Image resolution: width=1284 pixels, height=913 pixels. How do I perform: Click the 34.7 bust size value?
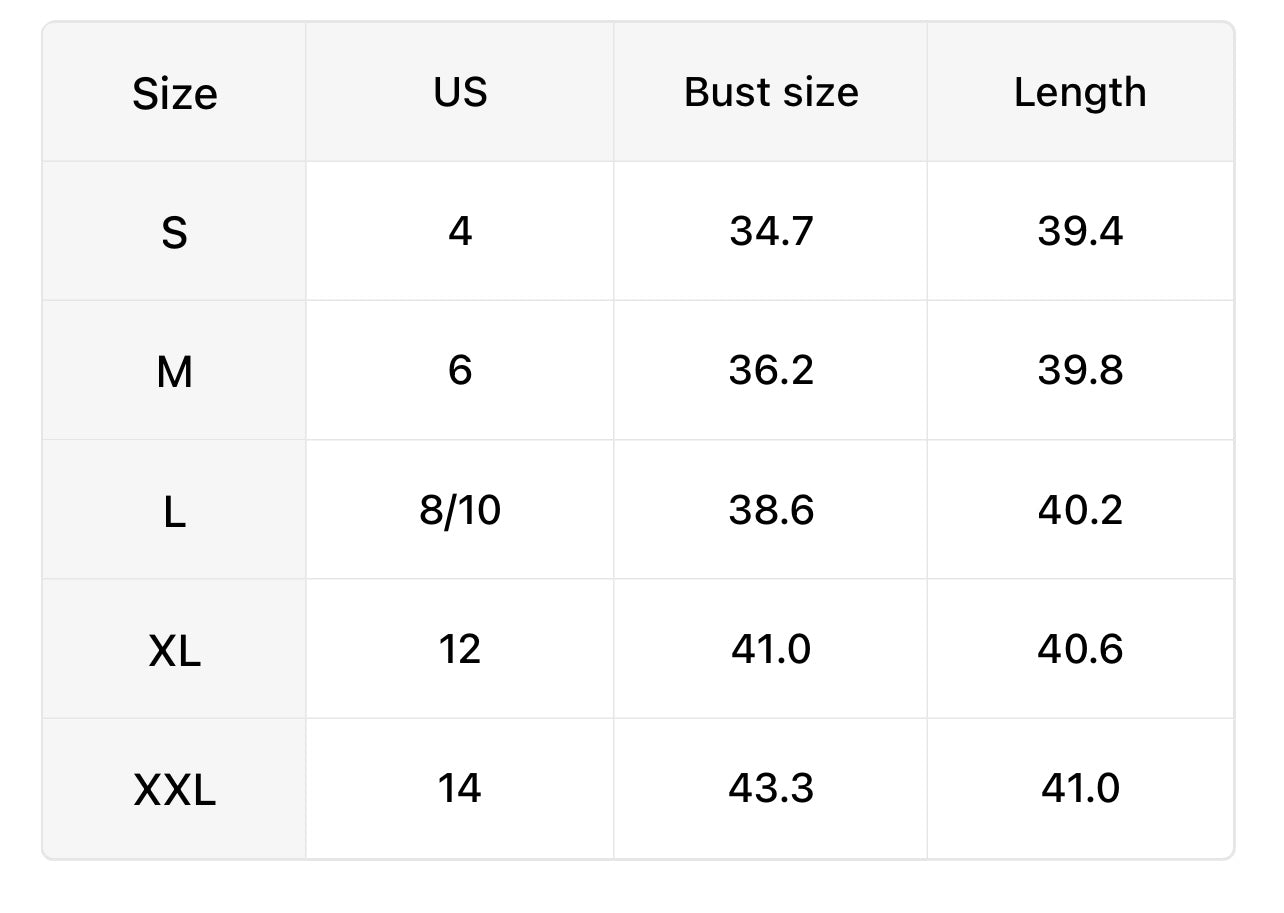[771, 231]
